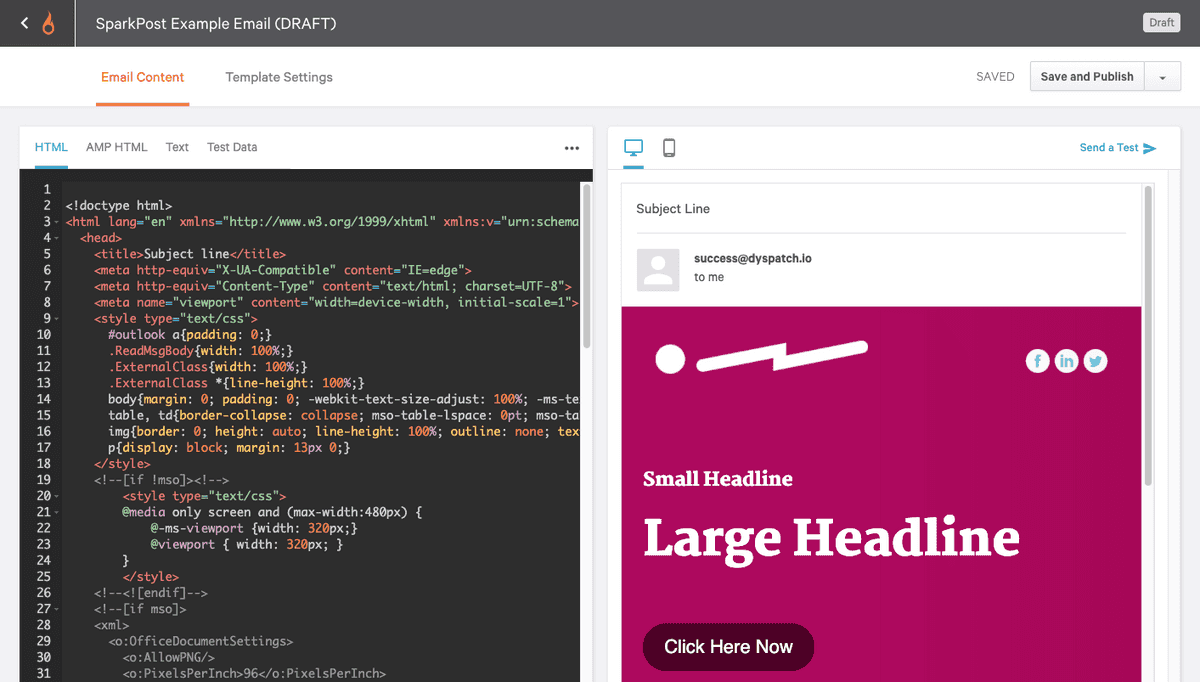Screen dimensions: 1200x682
Task: Go back using the left chevron arrow
Action: 24,23
